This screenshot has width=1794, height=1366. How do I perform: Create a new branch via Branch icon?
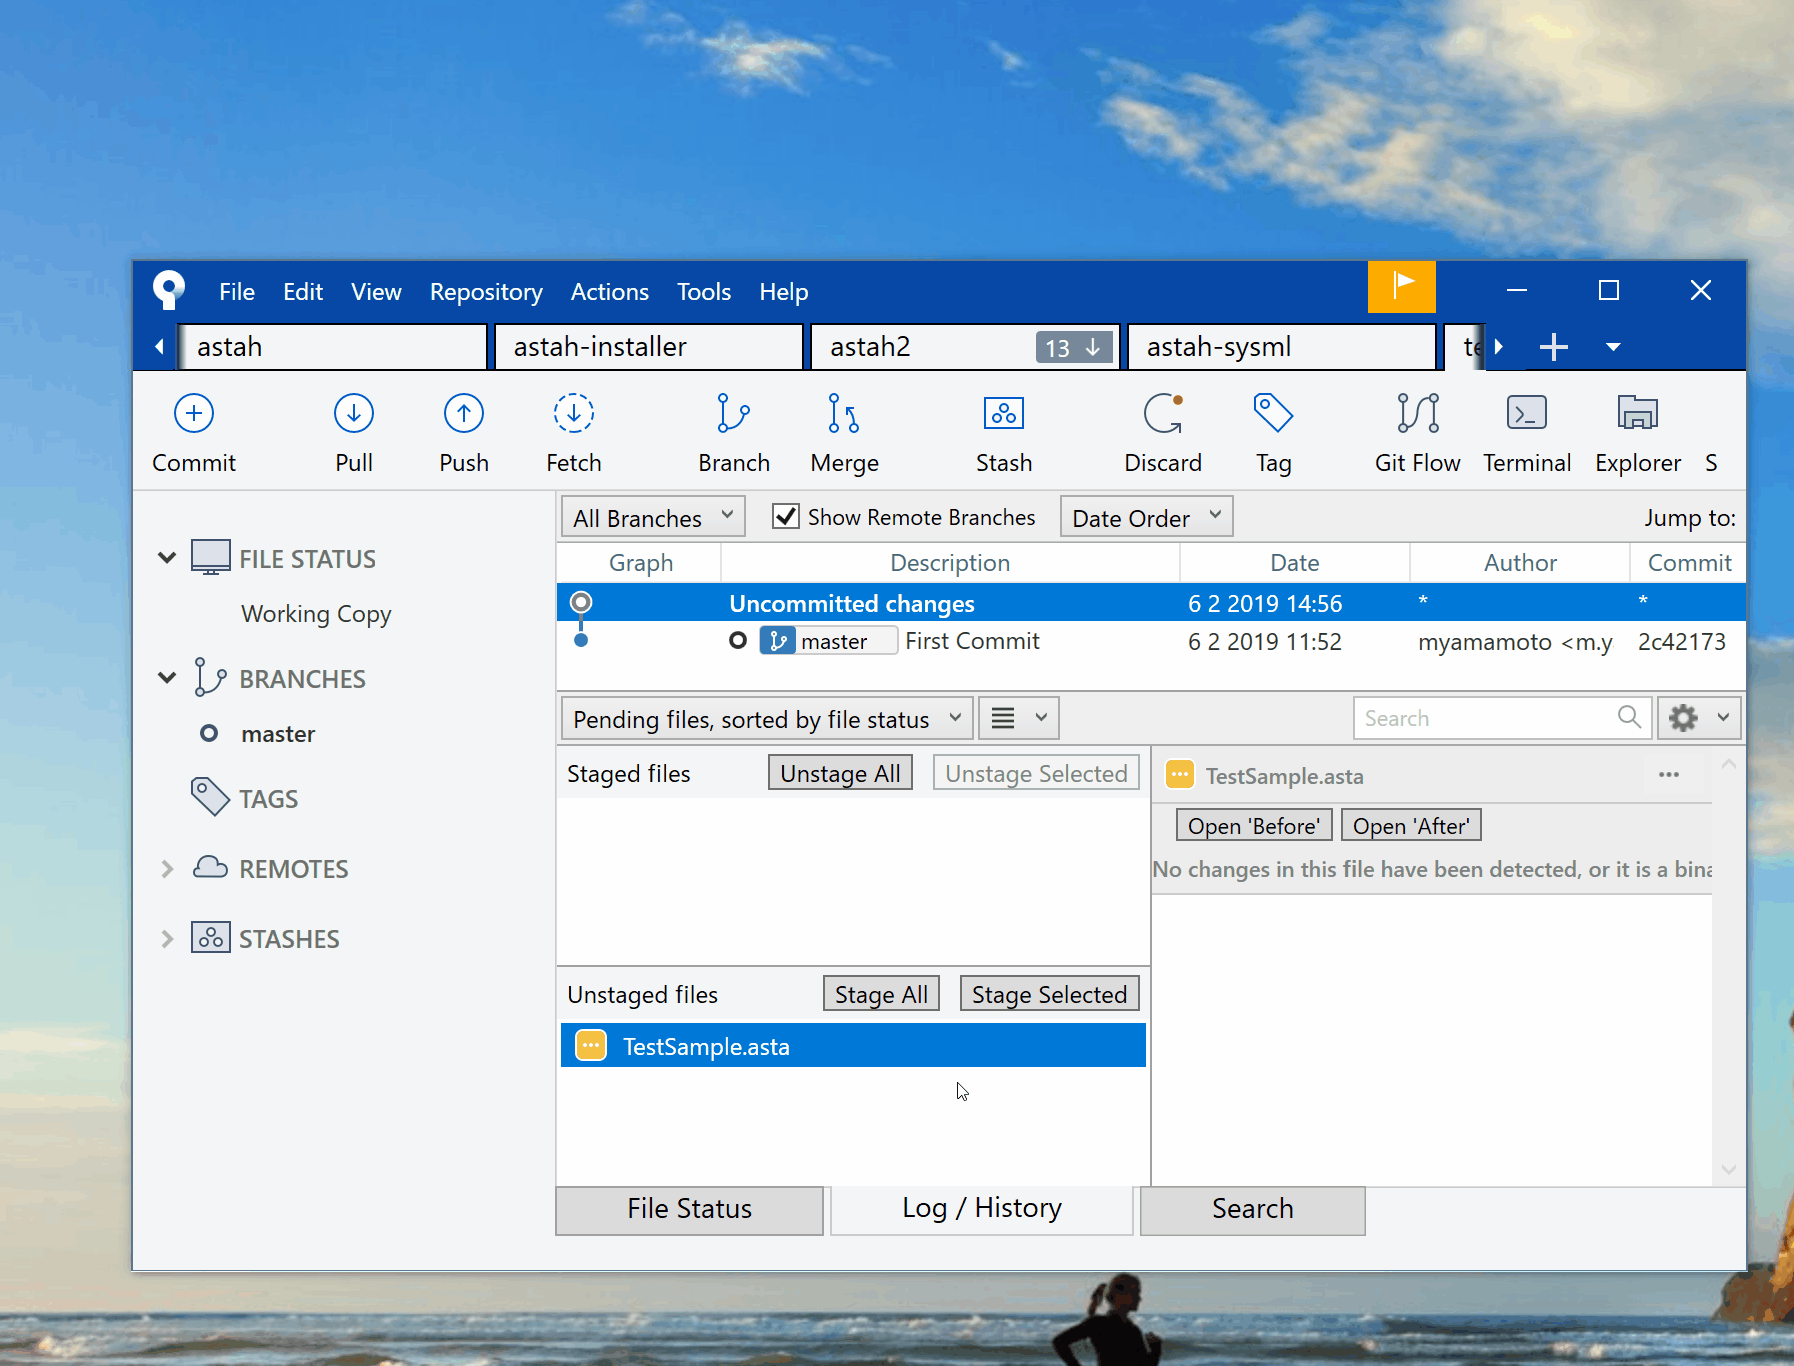click(733, 414)
